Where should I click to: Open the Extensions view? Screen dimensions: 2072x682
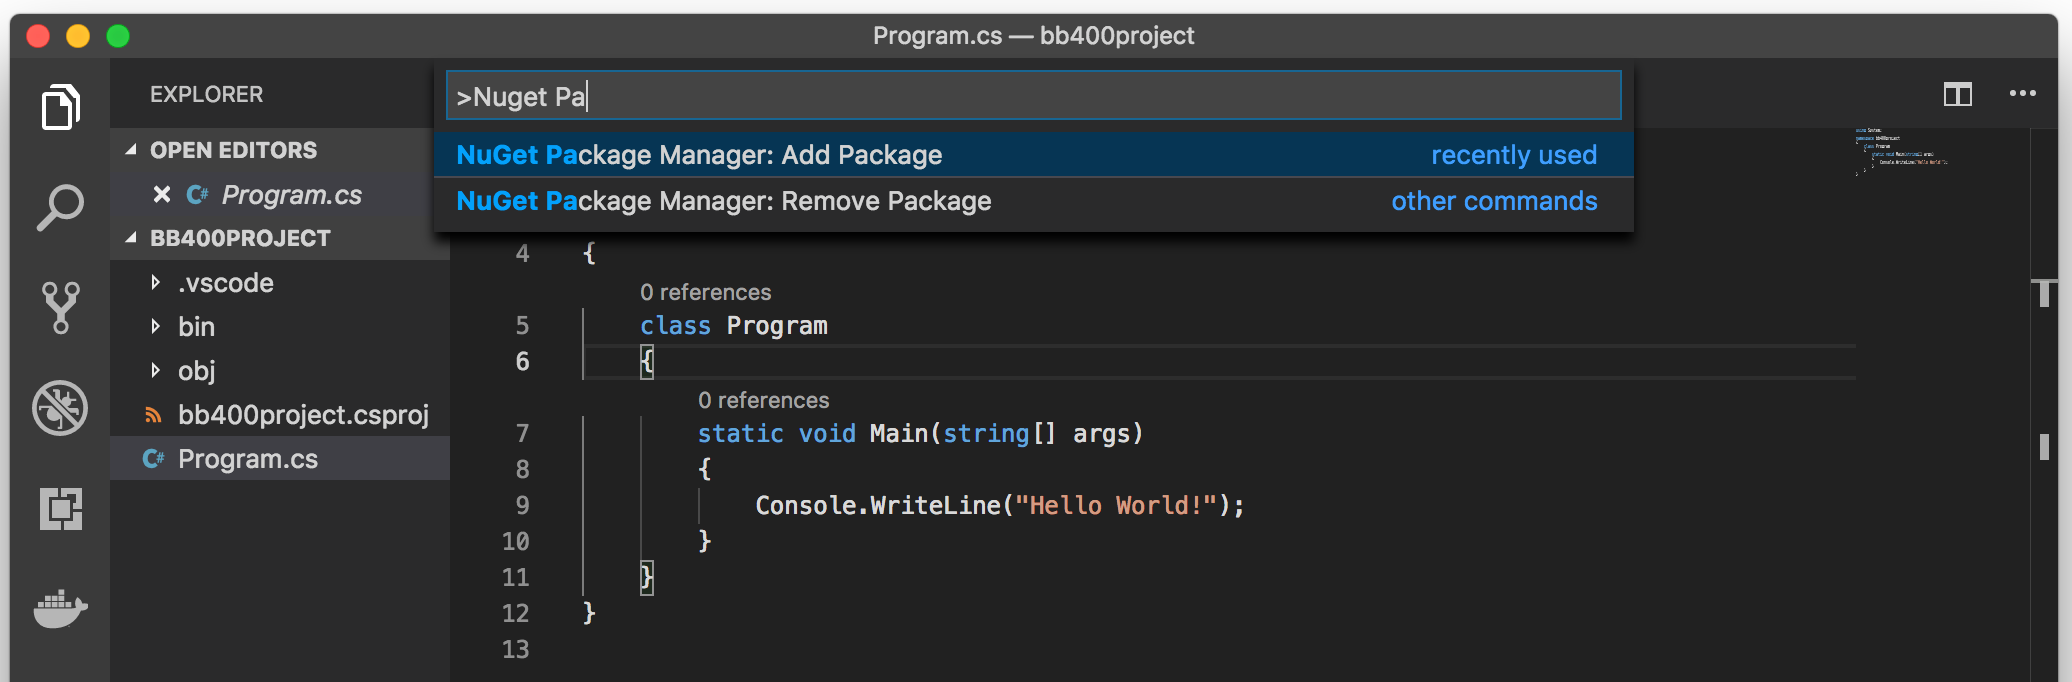59,509
